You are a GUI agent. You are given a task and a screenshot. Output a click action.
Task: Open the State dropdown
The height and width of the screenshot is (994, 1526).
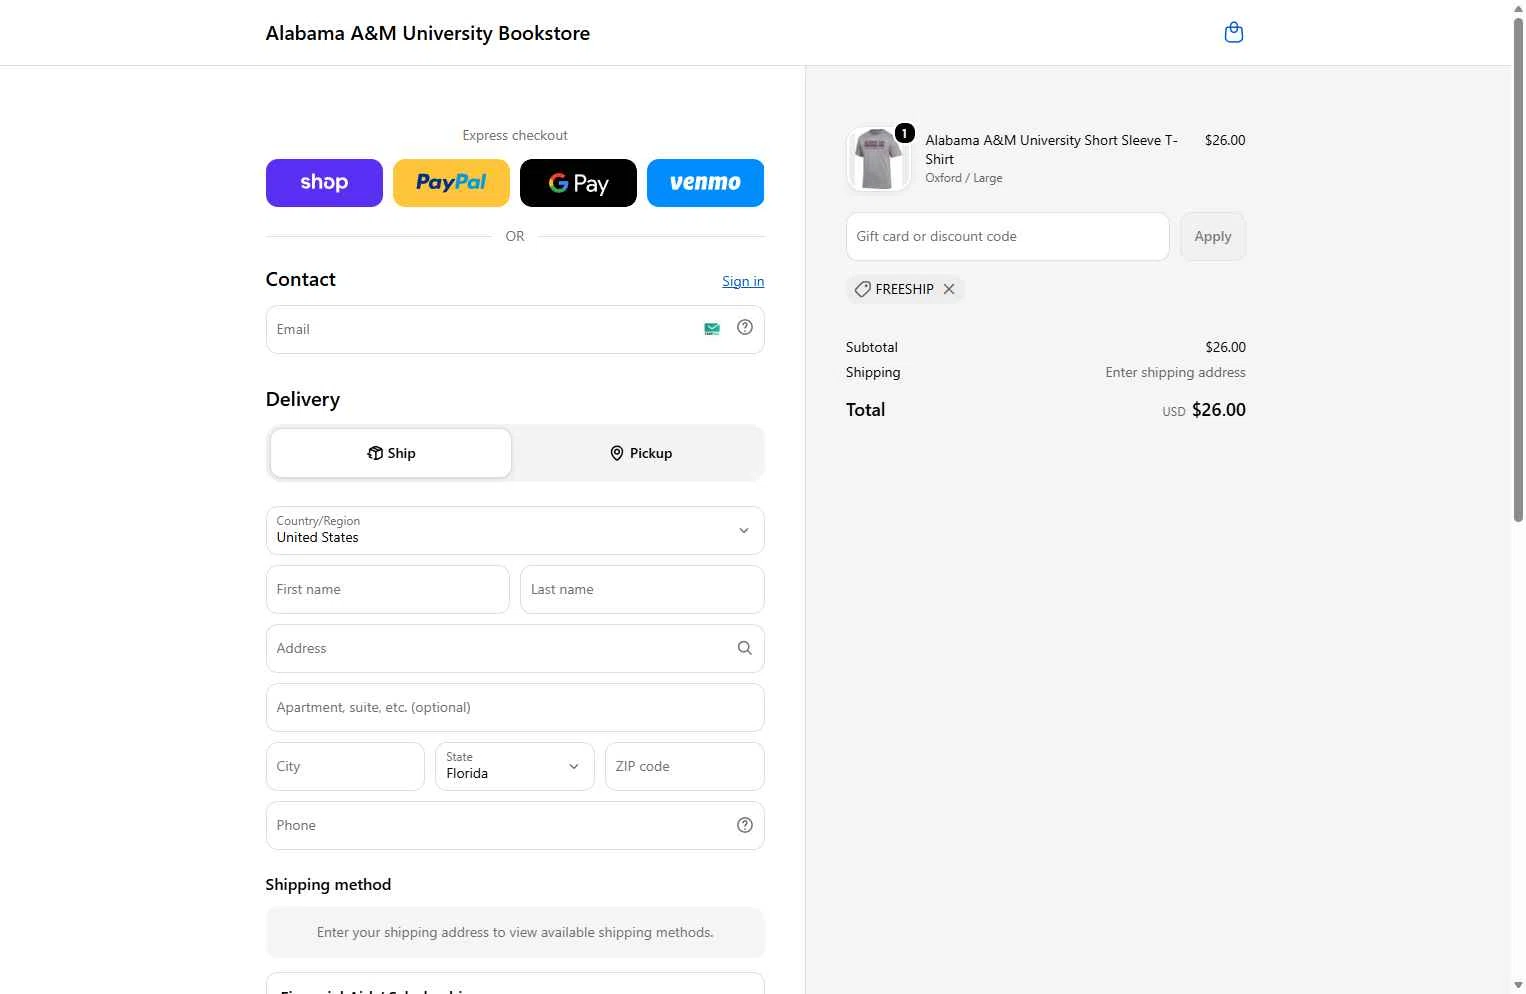[x=515, y=766]
